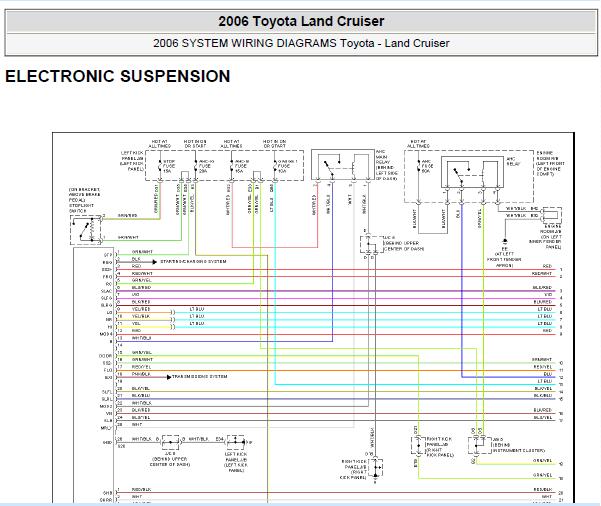Click the "BLK/YEL" label on pin 20
601x506 pixels.
point(141,389)
